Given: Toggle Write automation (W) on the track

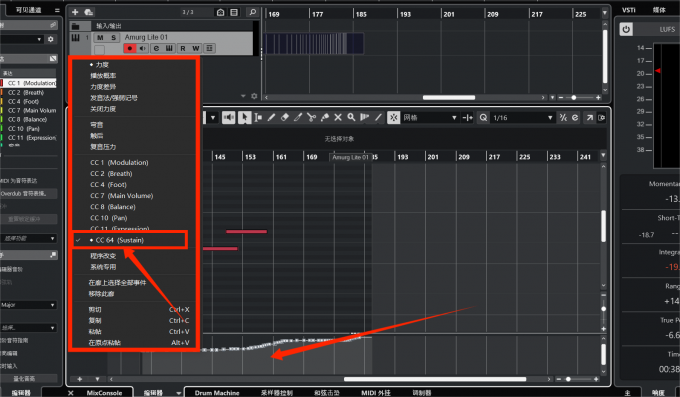Looking at the screenshot, I should click(196, 48).
